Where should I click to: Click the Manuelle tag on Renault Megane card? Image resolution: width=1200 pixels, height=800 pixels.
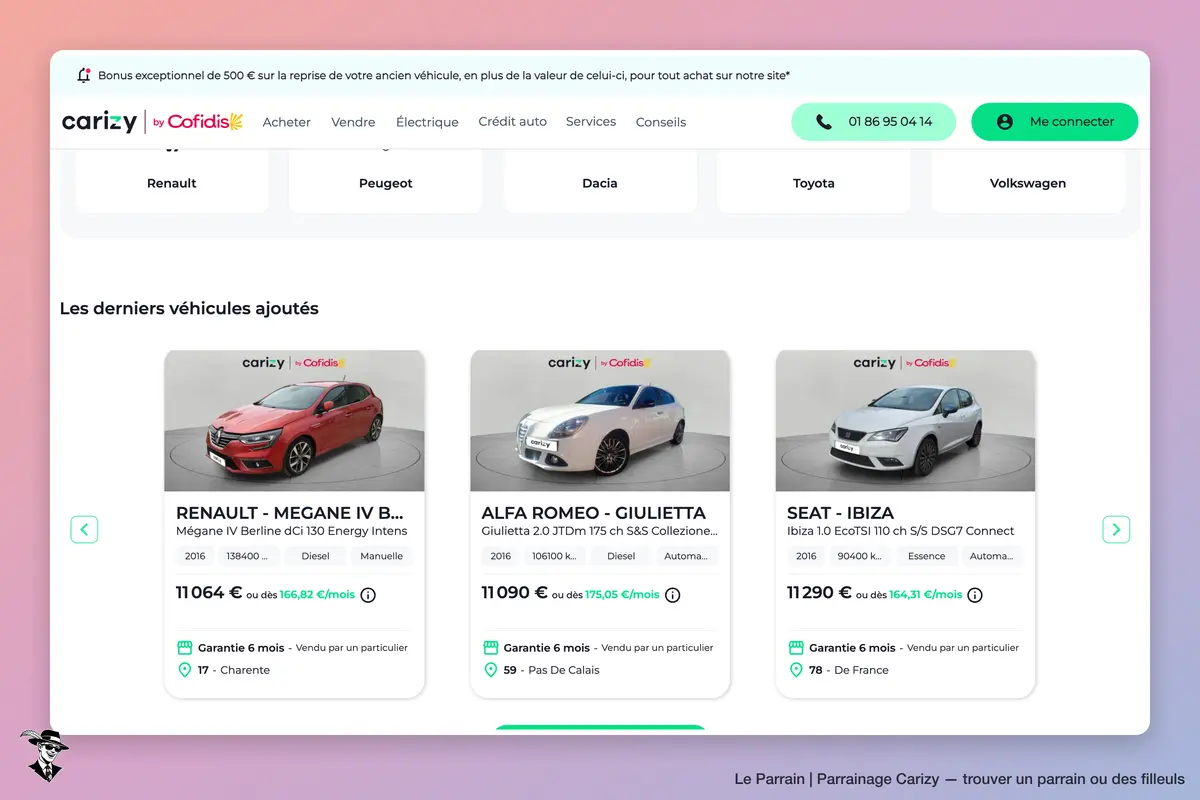381,556
